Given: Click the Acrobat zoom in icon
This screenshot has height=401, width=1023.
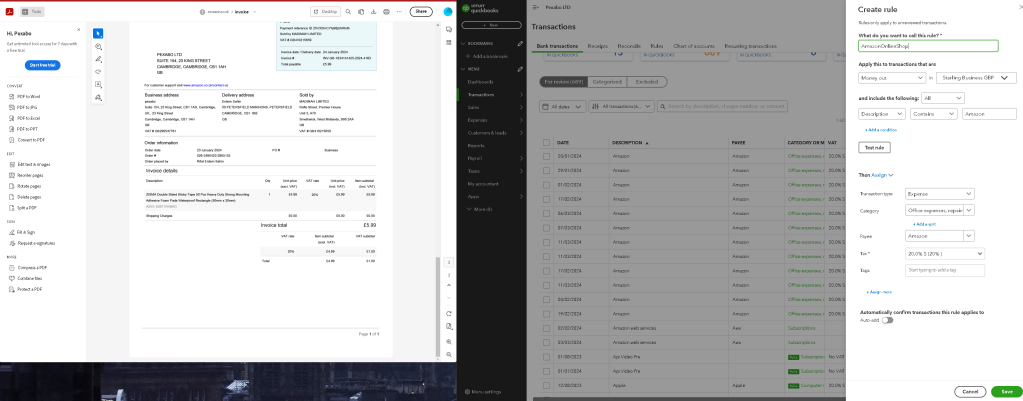Looking at the screenshot, I should coord(449,341).
